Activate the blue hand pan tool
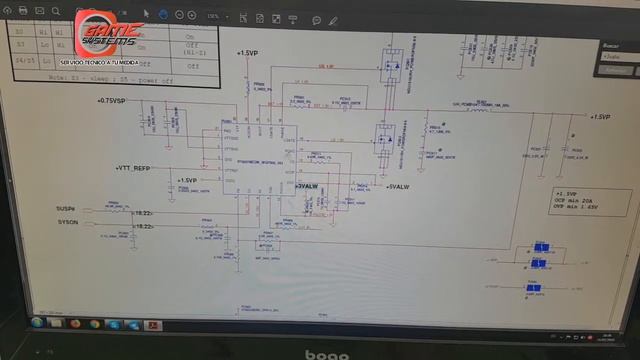640x360 pixels. (163, 14)
